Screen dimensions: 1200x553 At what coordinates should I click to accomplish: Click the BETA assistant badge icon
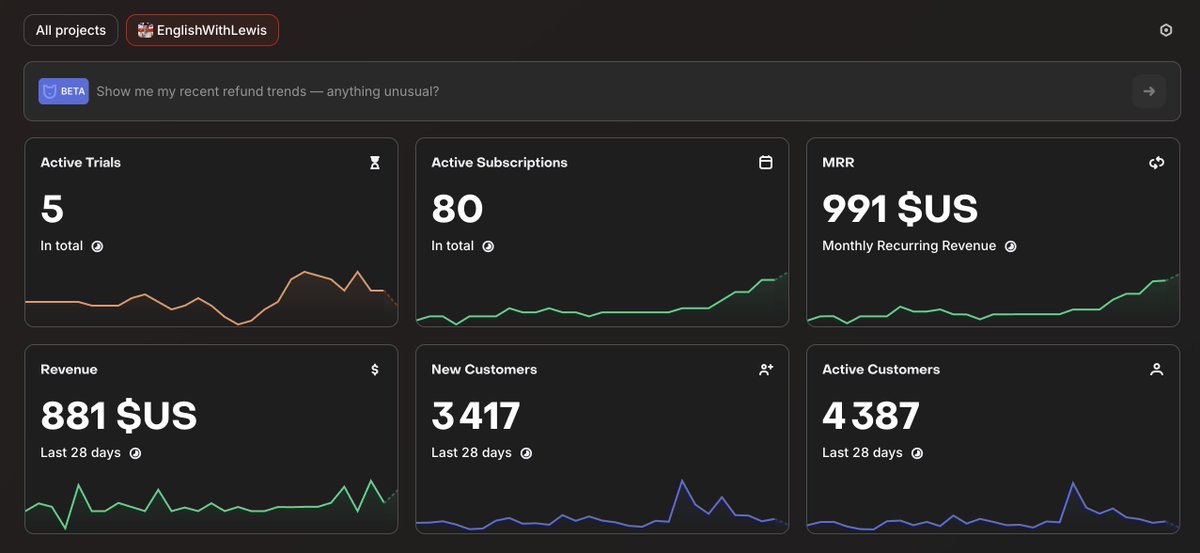coord(64,91)
